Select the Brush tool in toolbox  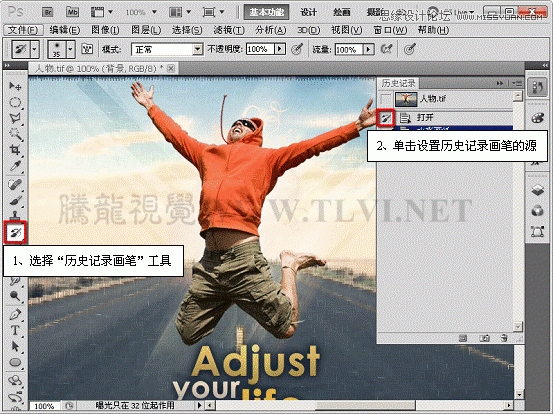[15, 201]
